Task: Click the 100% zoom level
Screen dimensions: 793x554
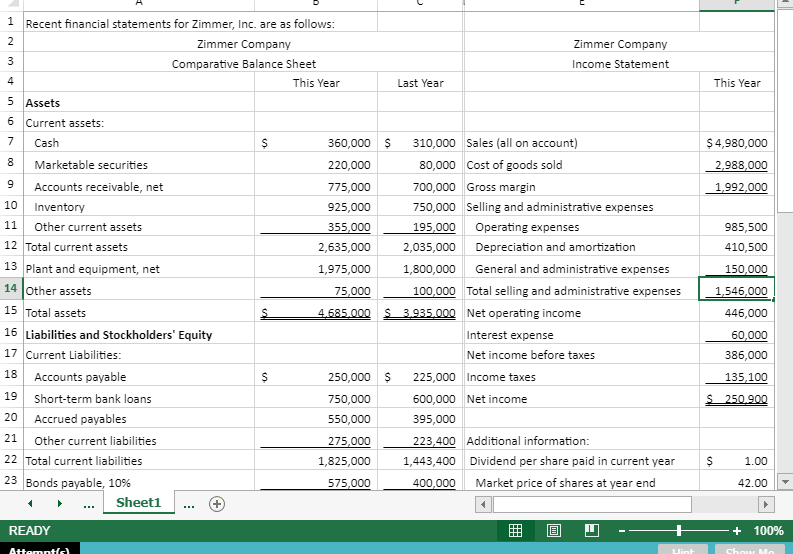Action: click(x=768, y=531)
